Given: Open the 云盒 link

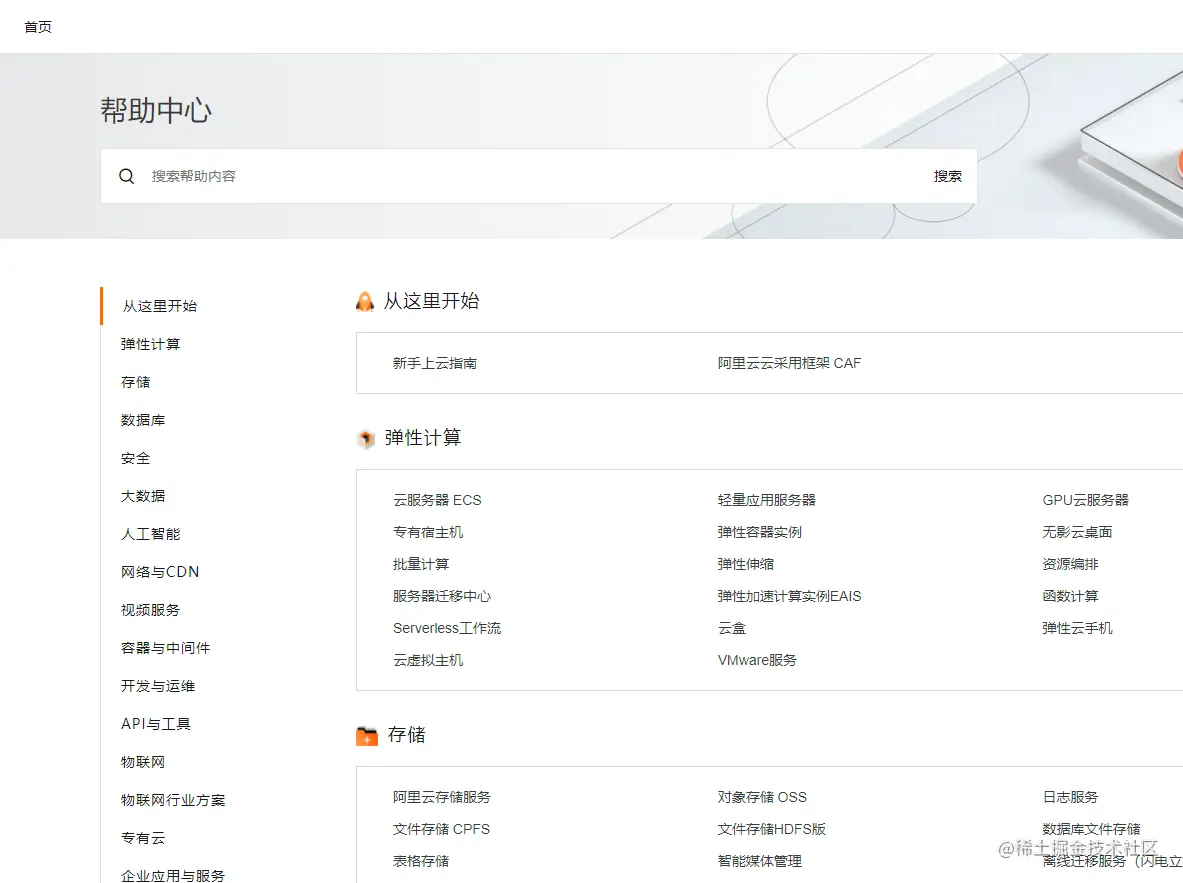Looking at the screenshot, I should [732, 628].
